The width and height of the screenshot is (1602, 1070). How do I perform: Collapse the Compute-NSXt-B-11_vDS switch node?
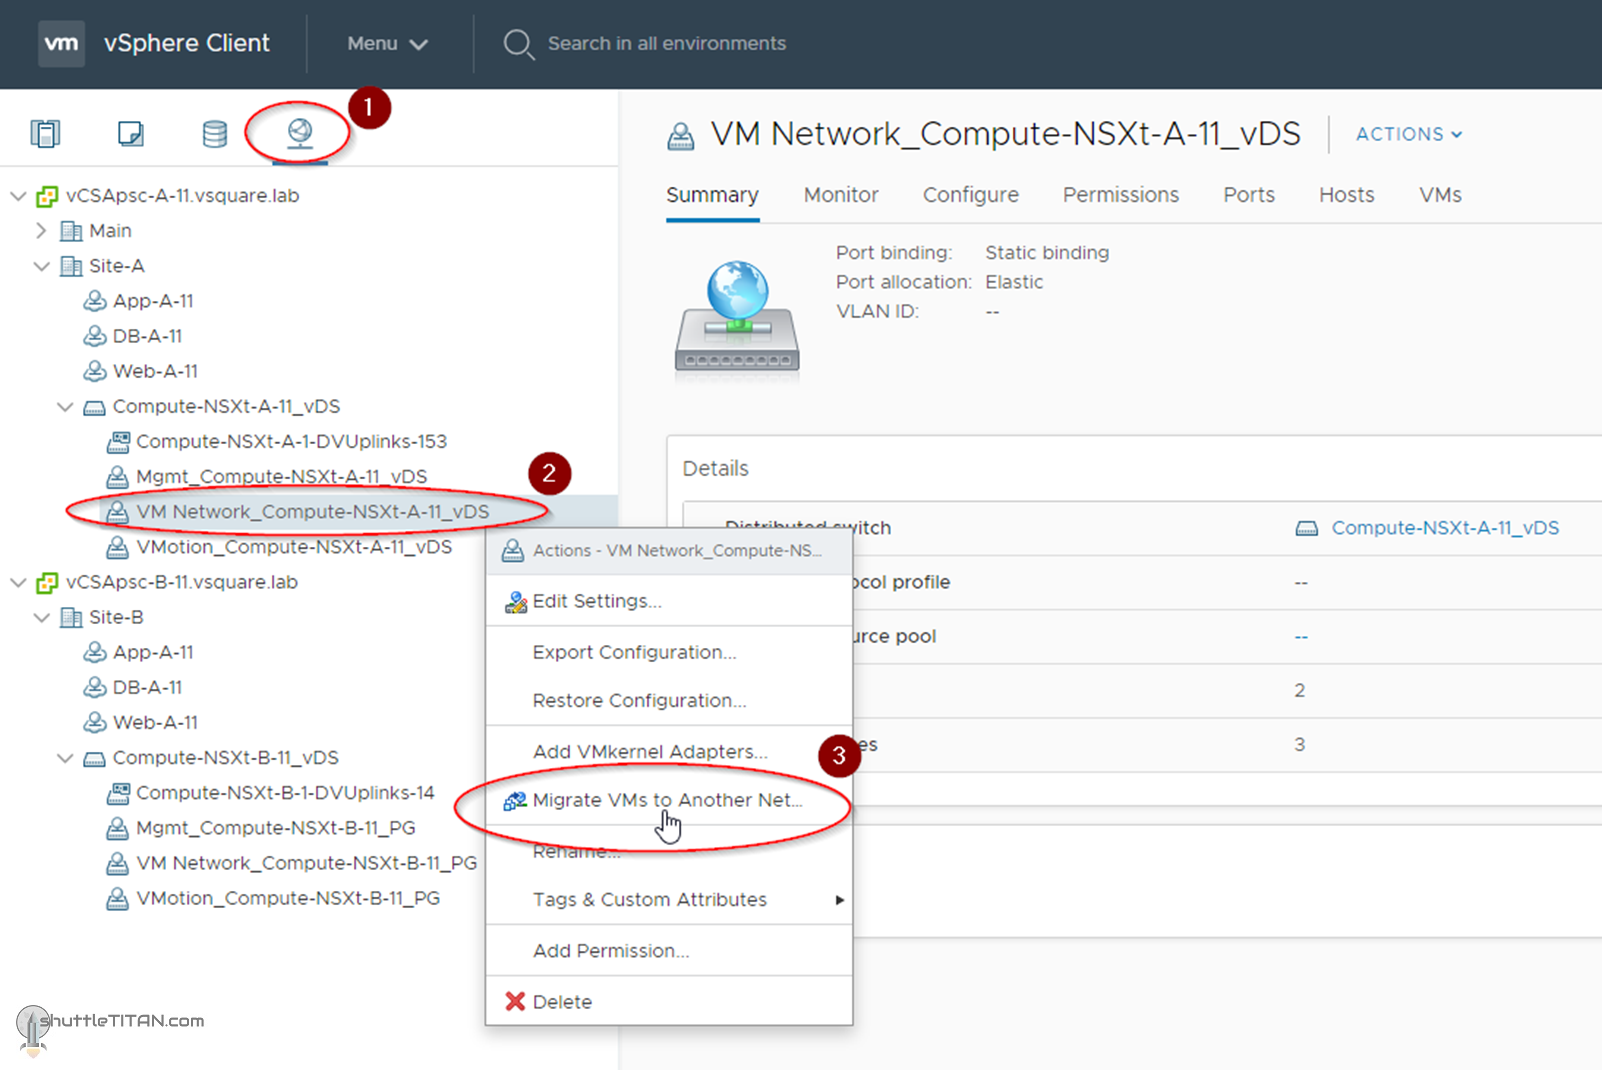point(65,758)
